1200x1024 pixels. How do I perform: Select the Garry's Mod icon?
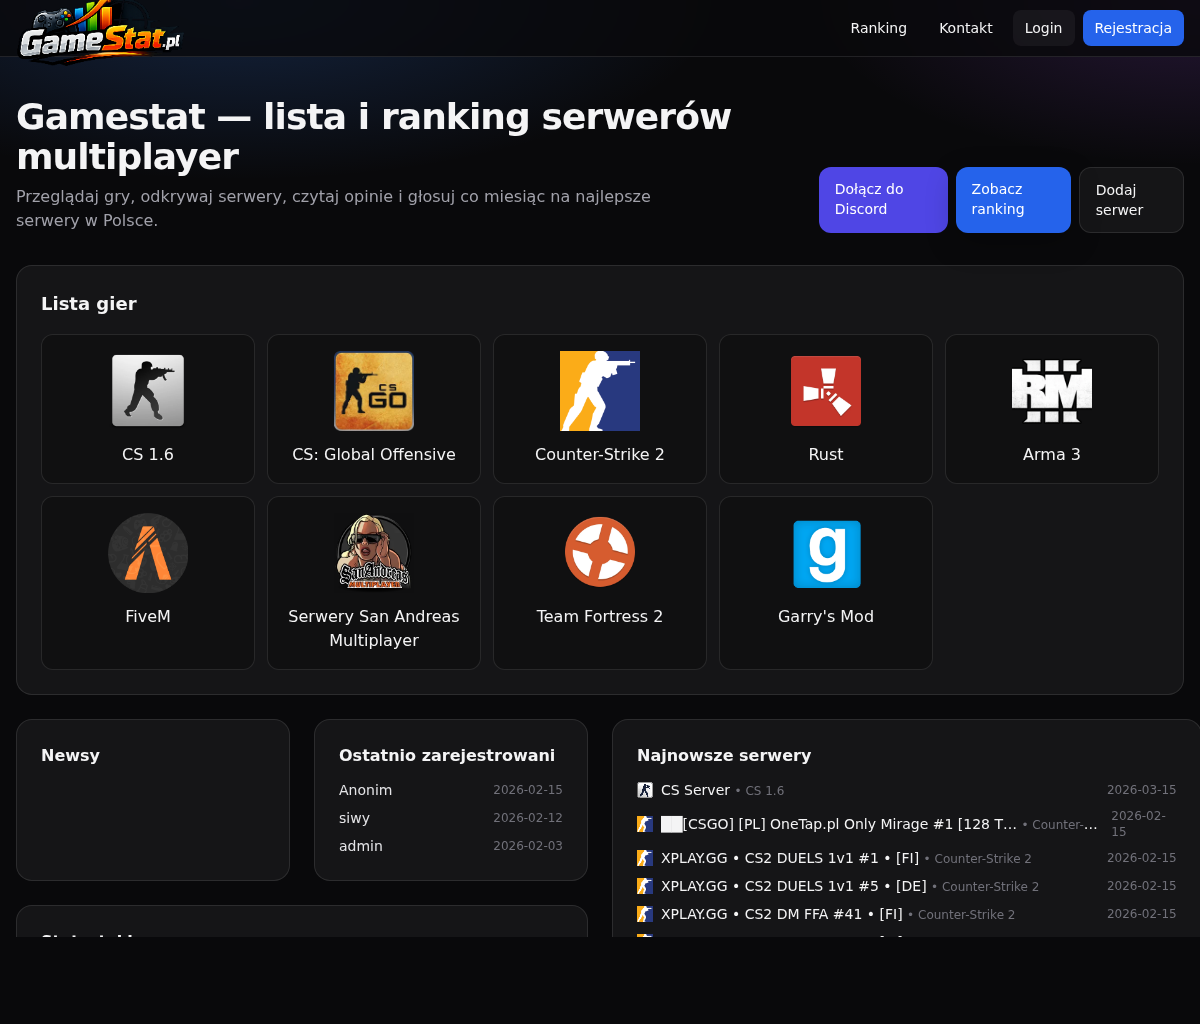point(827,554)
